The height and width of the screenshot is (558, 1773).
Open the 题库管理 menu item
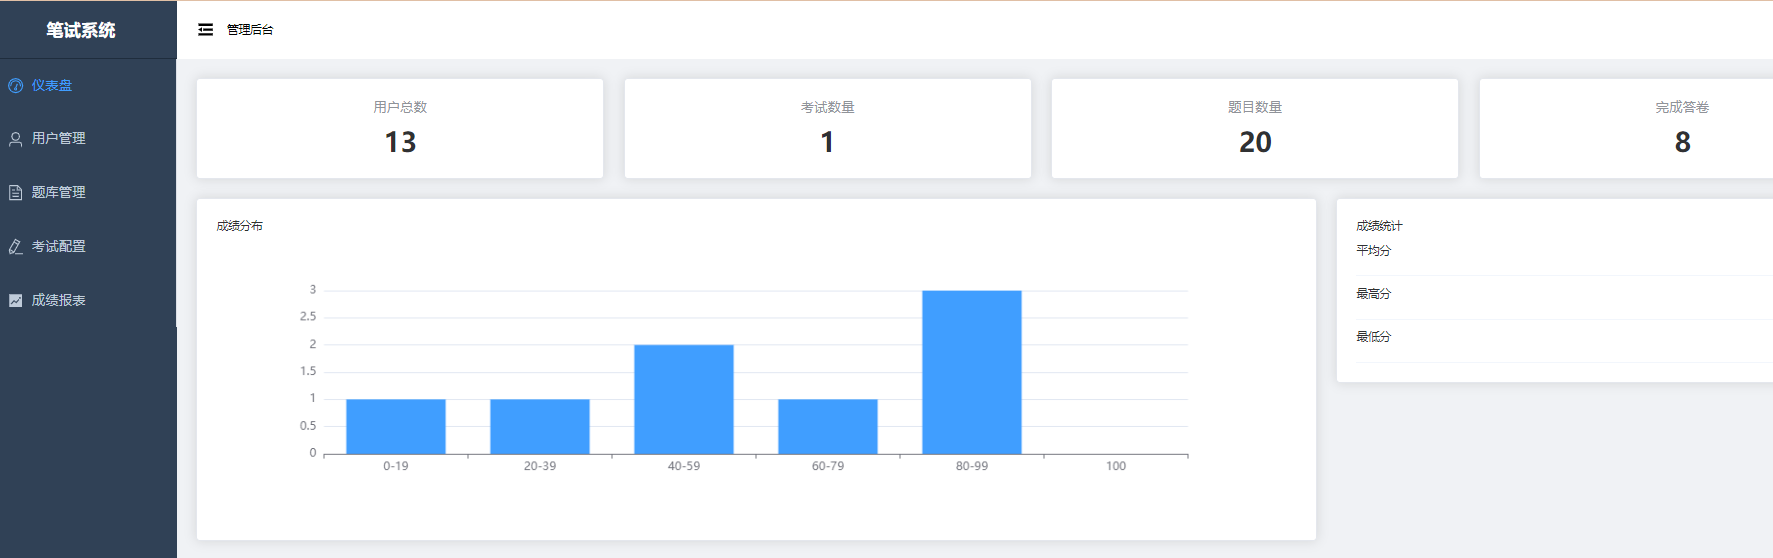point(88,192)
